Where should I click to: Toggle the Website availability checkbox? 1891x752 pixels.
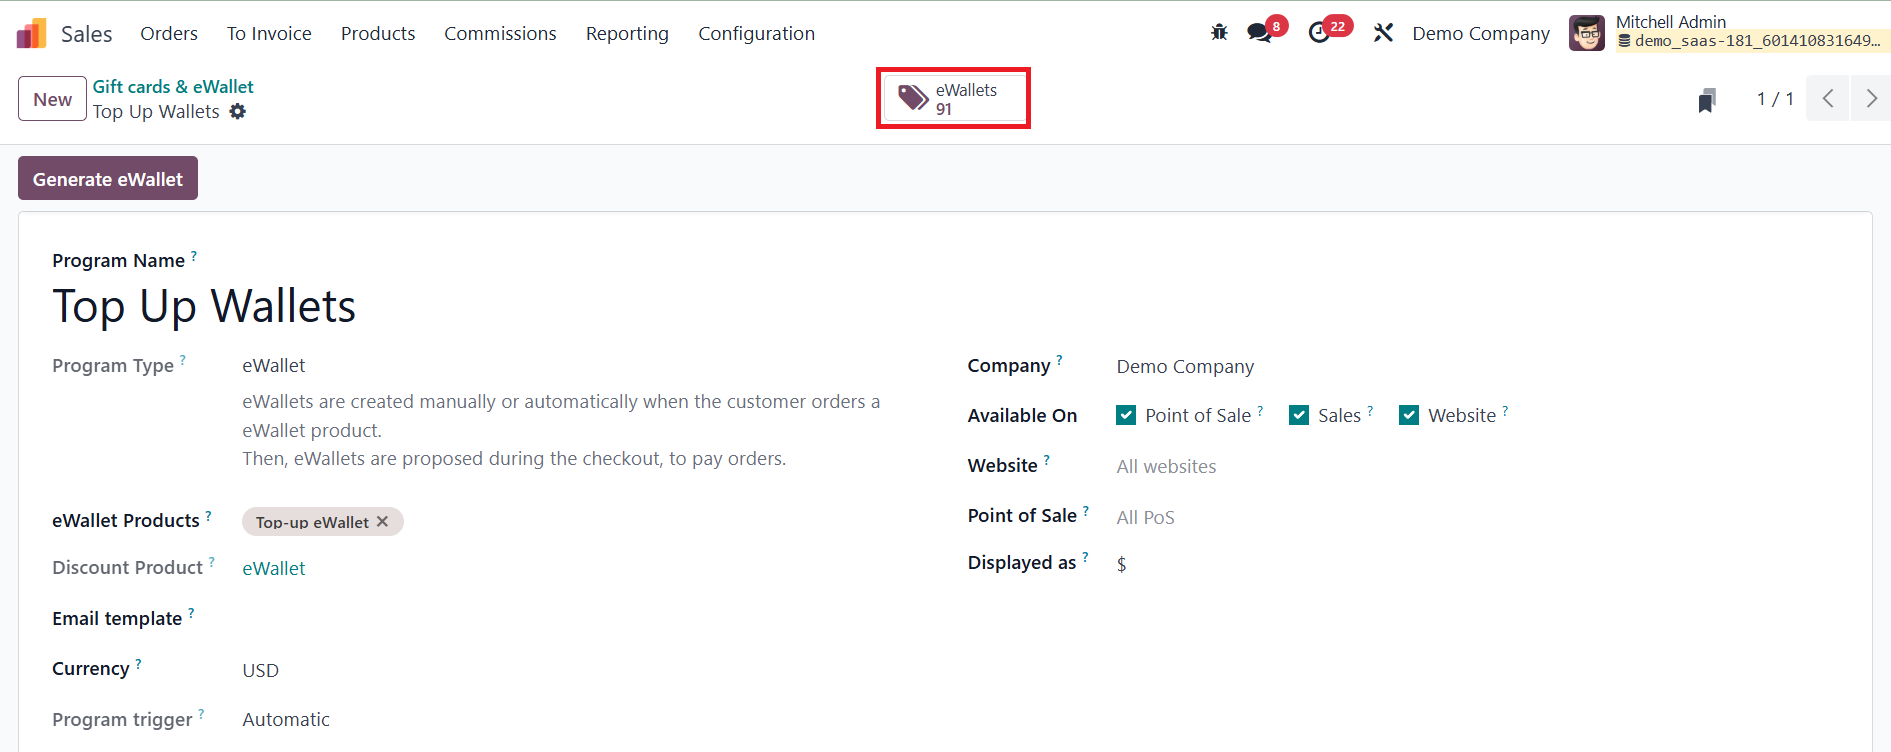point(1409,415)
